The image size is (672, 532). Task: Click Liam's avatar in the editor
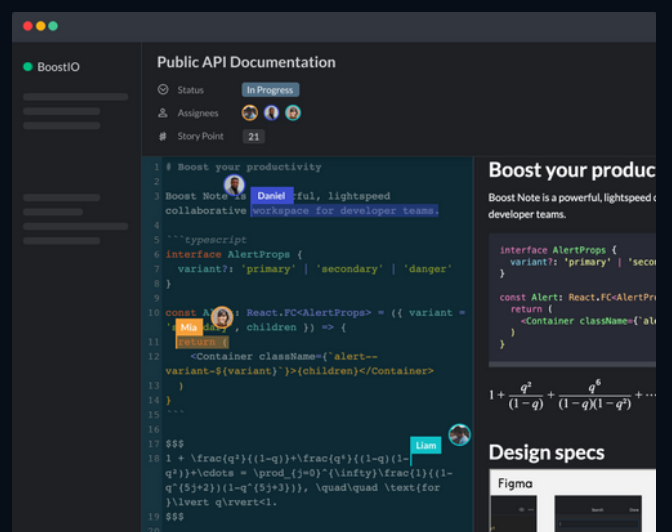coord(459,434)
